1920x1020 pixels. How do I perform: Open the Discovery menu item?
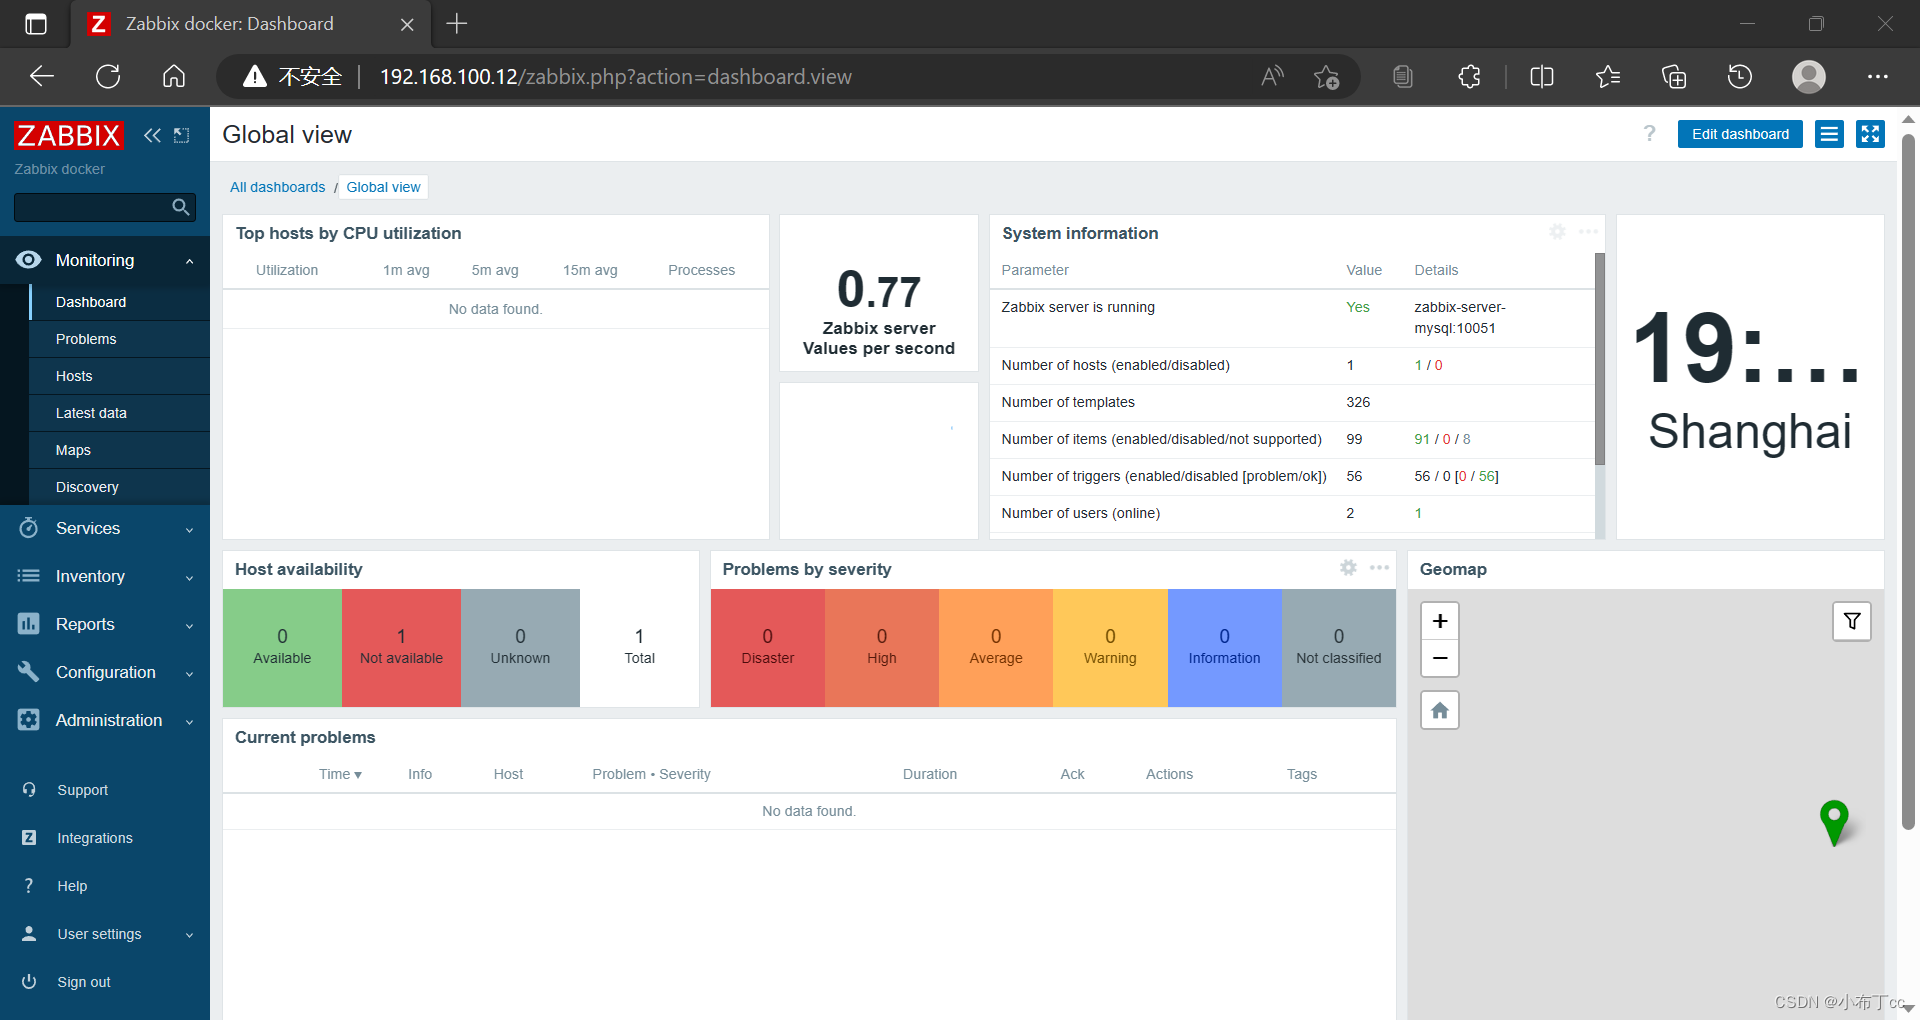pos(119,487)
